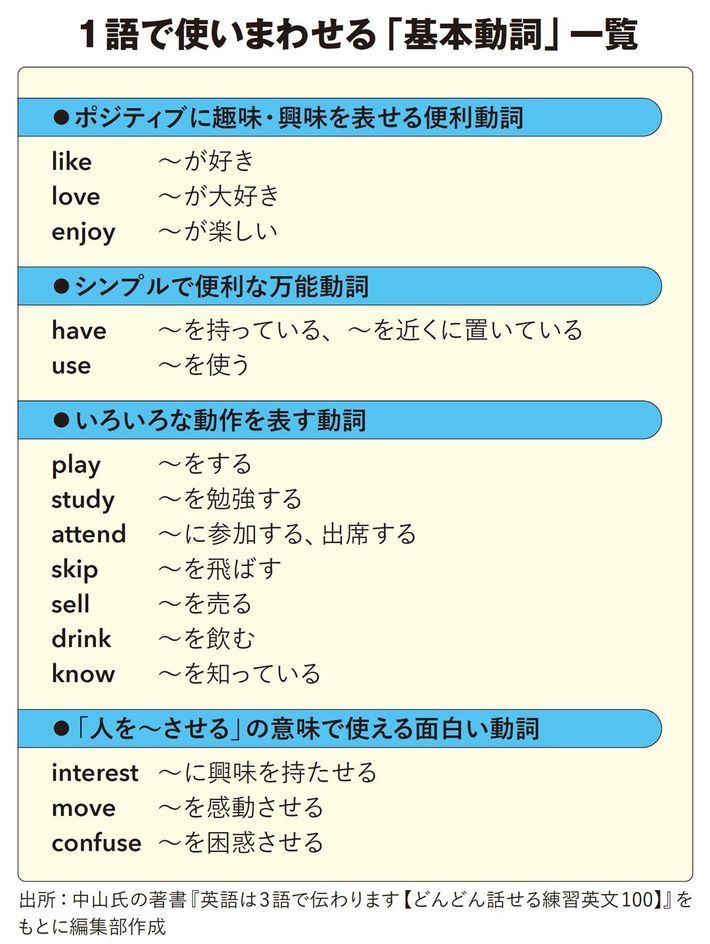Click the verb 'drink'
Viewport: 710px width, 944px height.
81,639
